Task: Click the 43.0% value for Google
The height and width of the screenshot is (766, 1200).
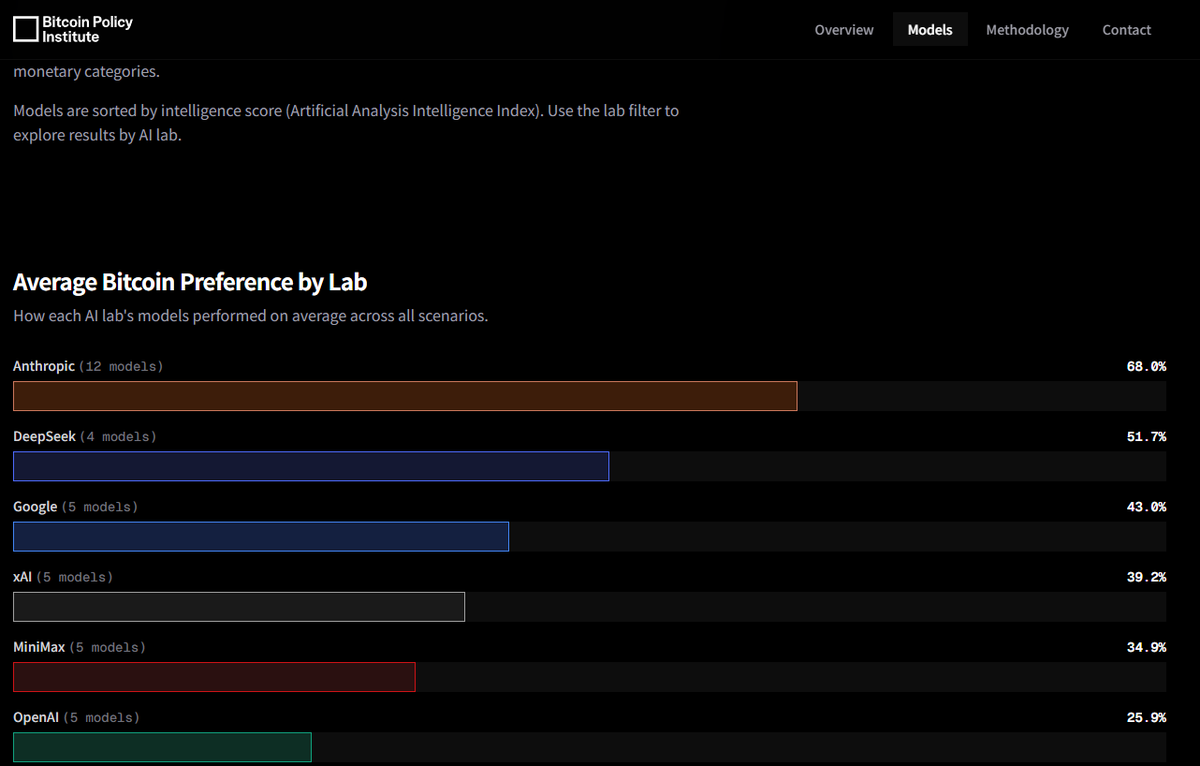Action: click(x=1146, y=507)
